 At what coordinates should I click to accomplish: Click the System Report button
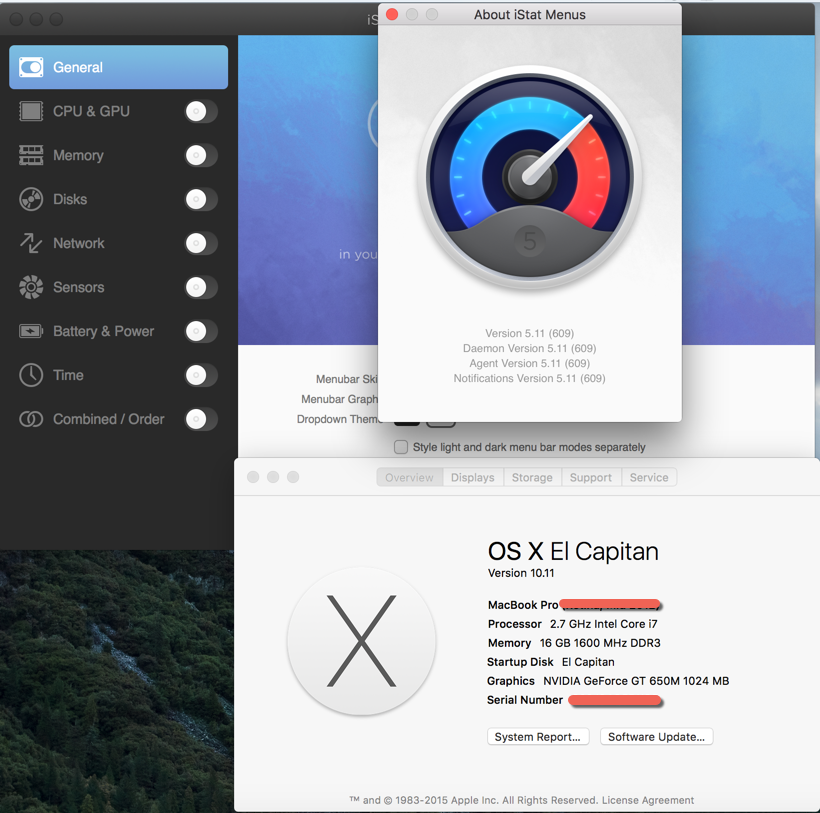pos(537,737)
